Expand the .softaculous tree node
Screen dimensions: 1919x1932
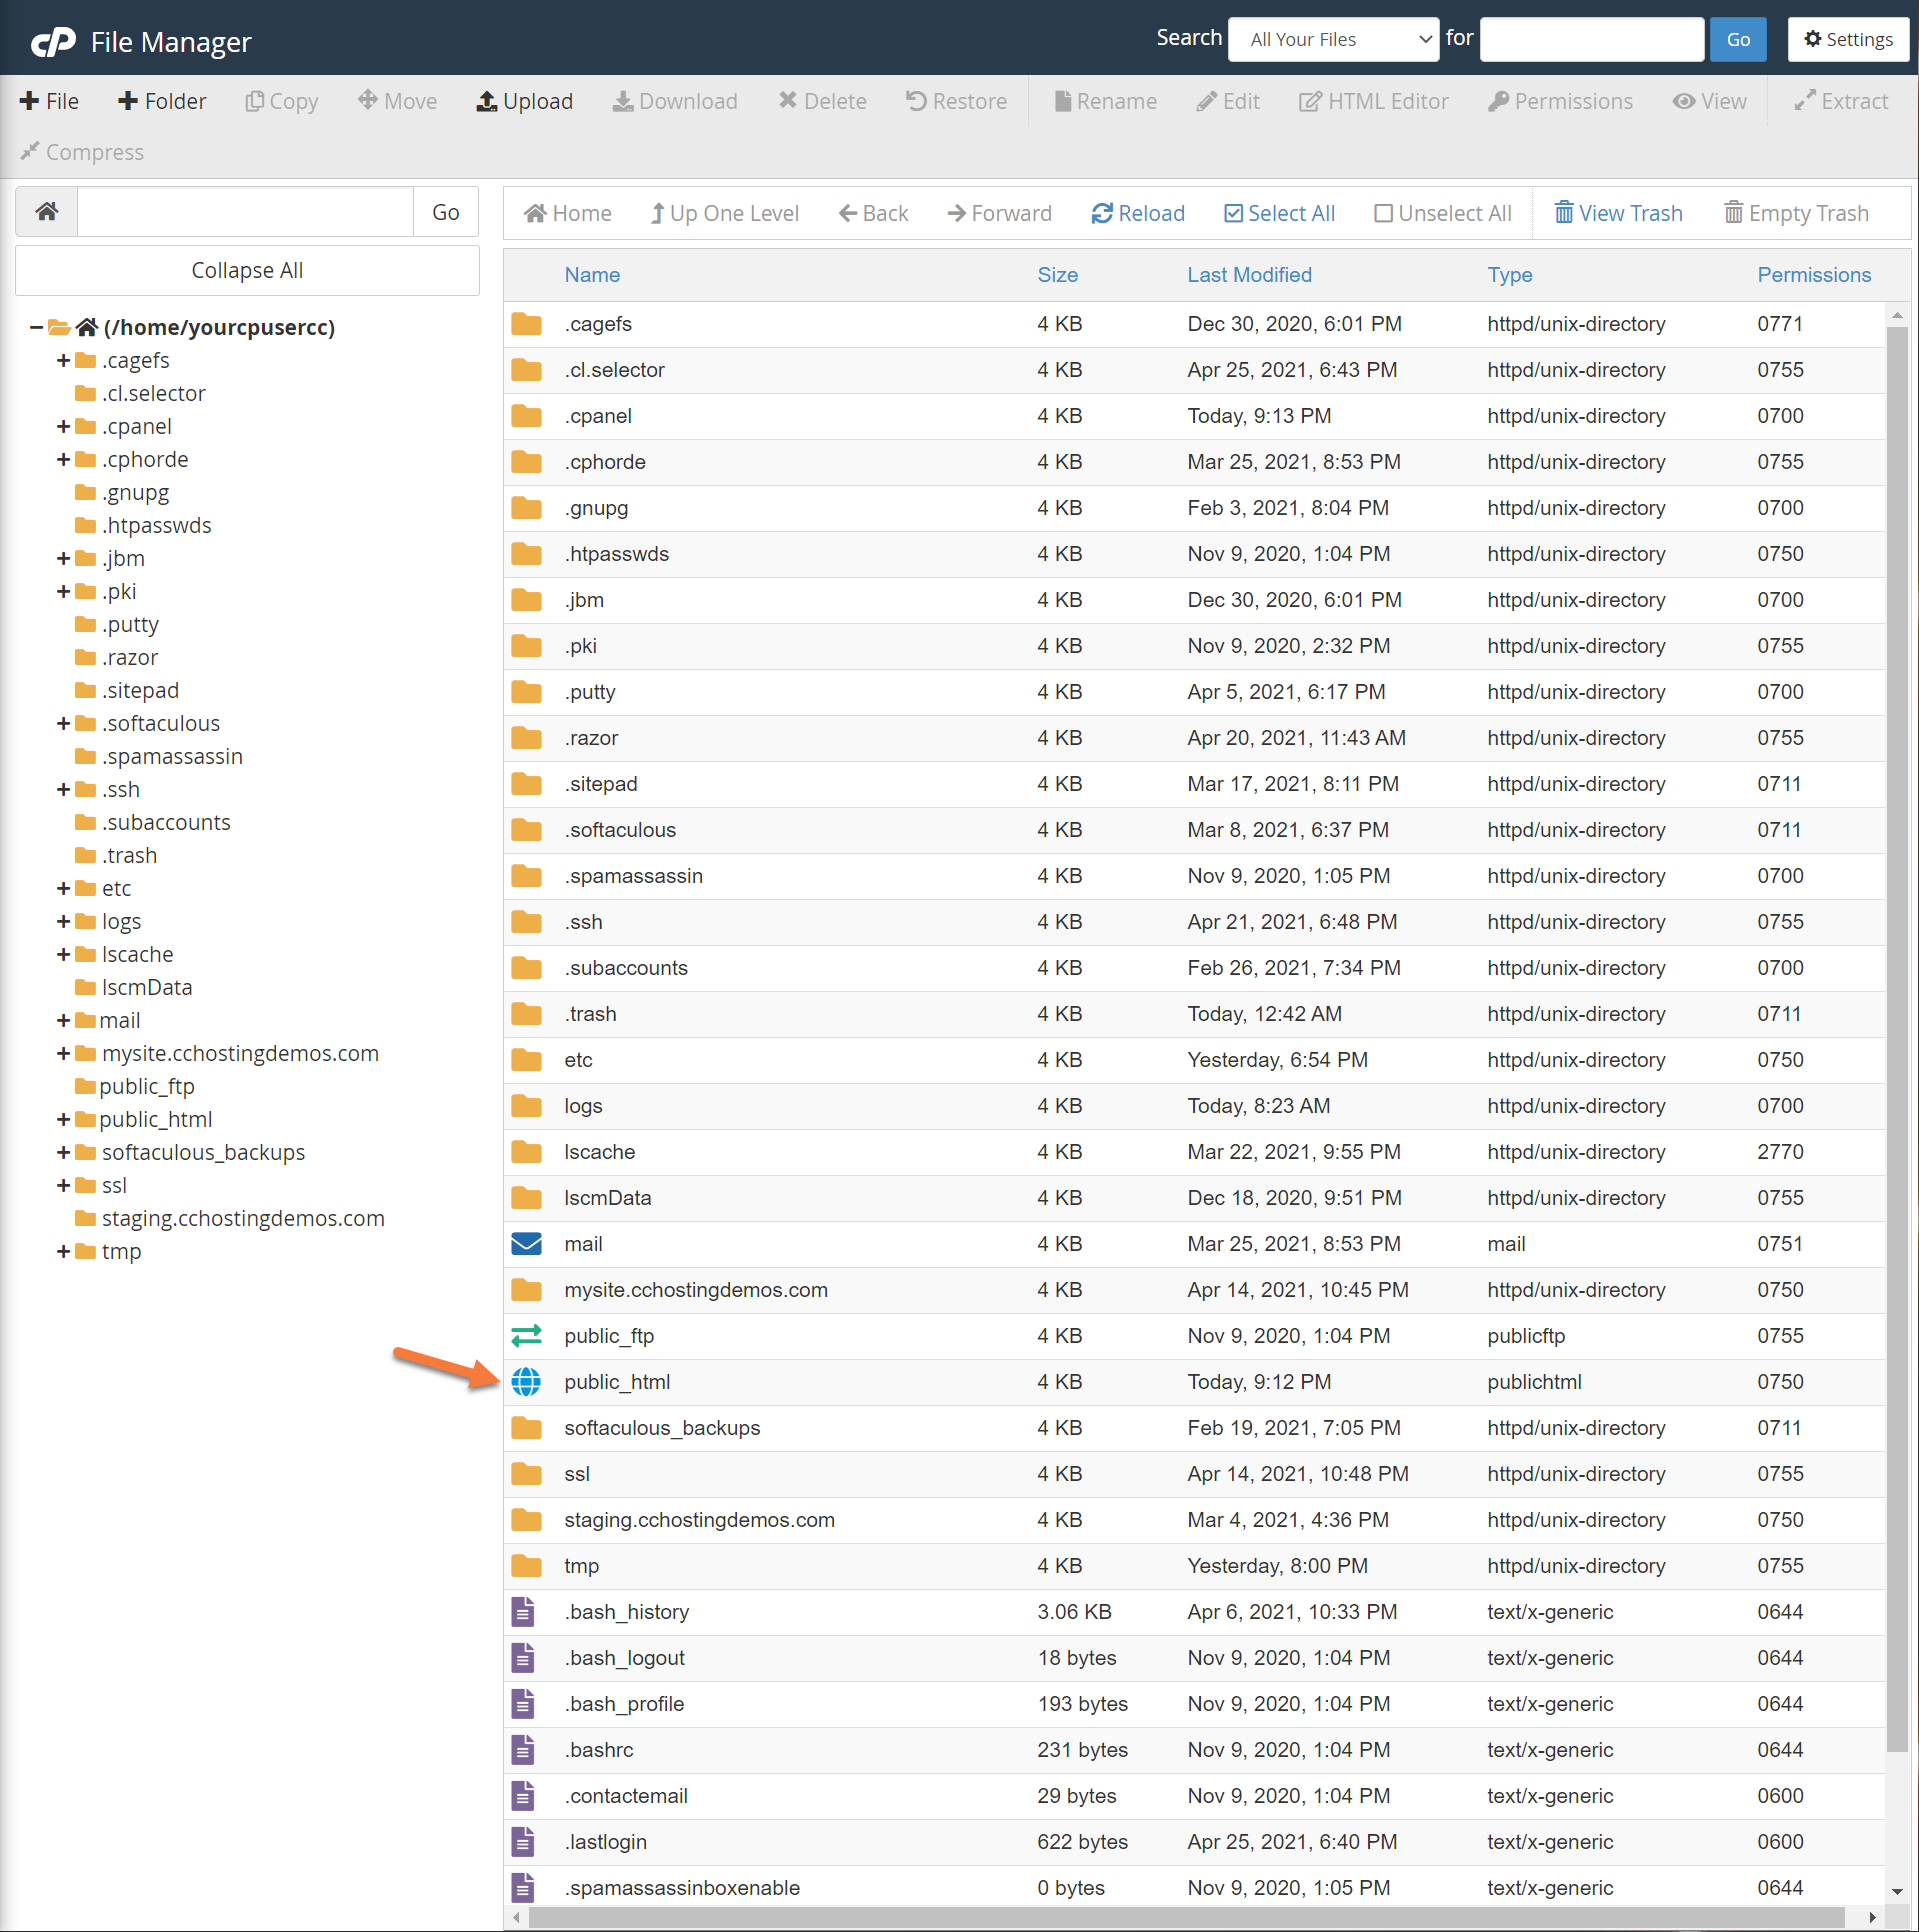(x=63, y=724)
